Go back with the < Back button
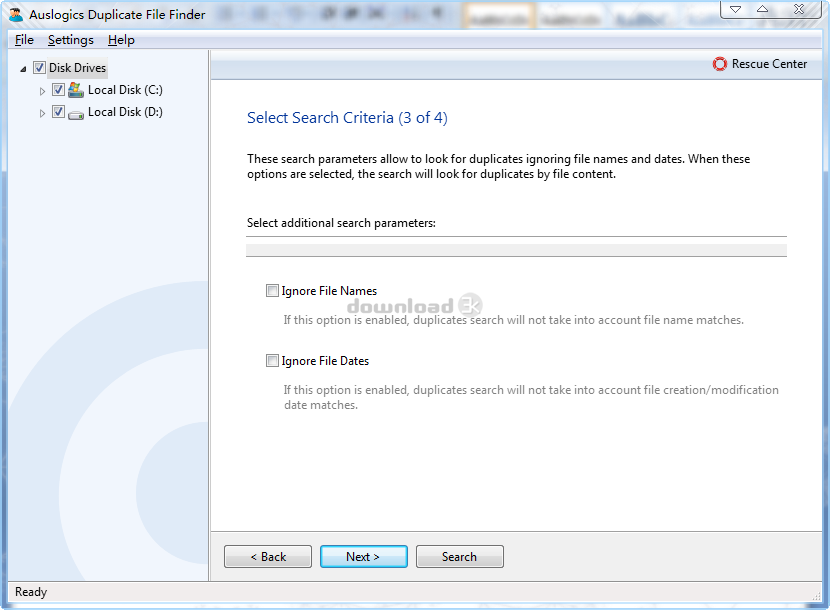The width and height of the screenshot is (830, 610). [x=268, y=557]
